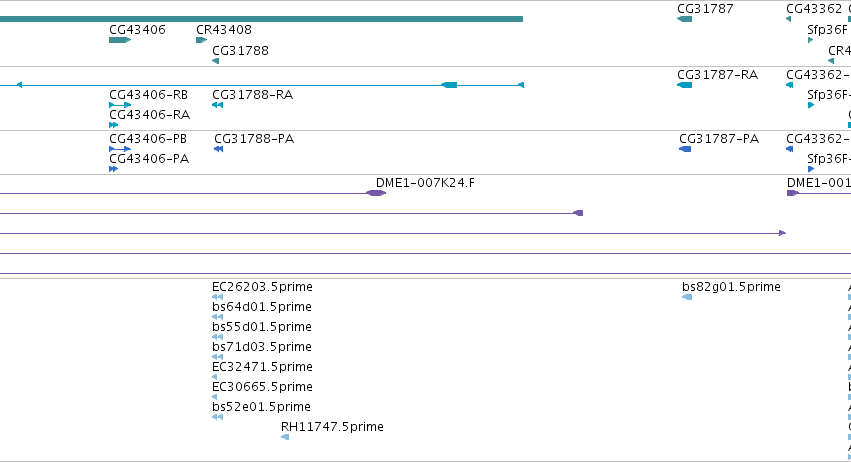Select the CG43406 gene arrow glyph
Screen dimensions: 851x462
tap(120, 40)
